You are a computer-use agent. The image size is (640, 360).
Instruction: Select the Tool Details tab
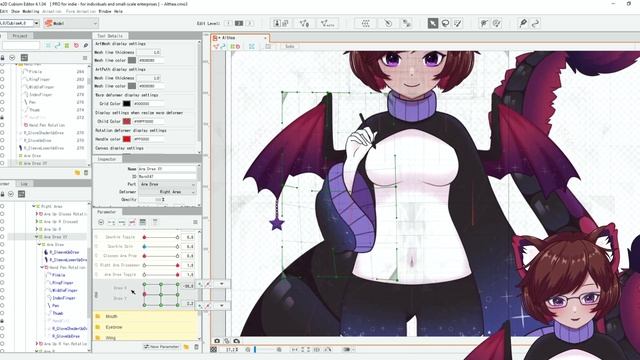(x=110, y=36)
